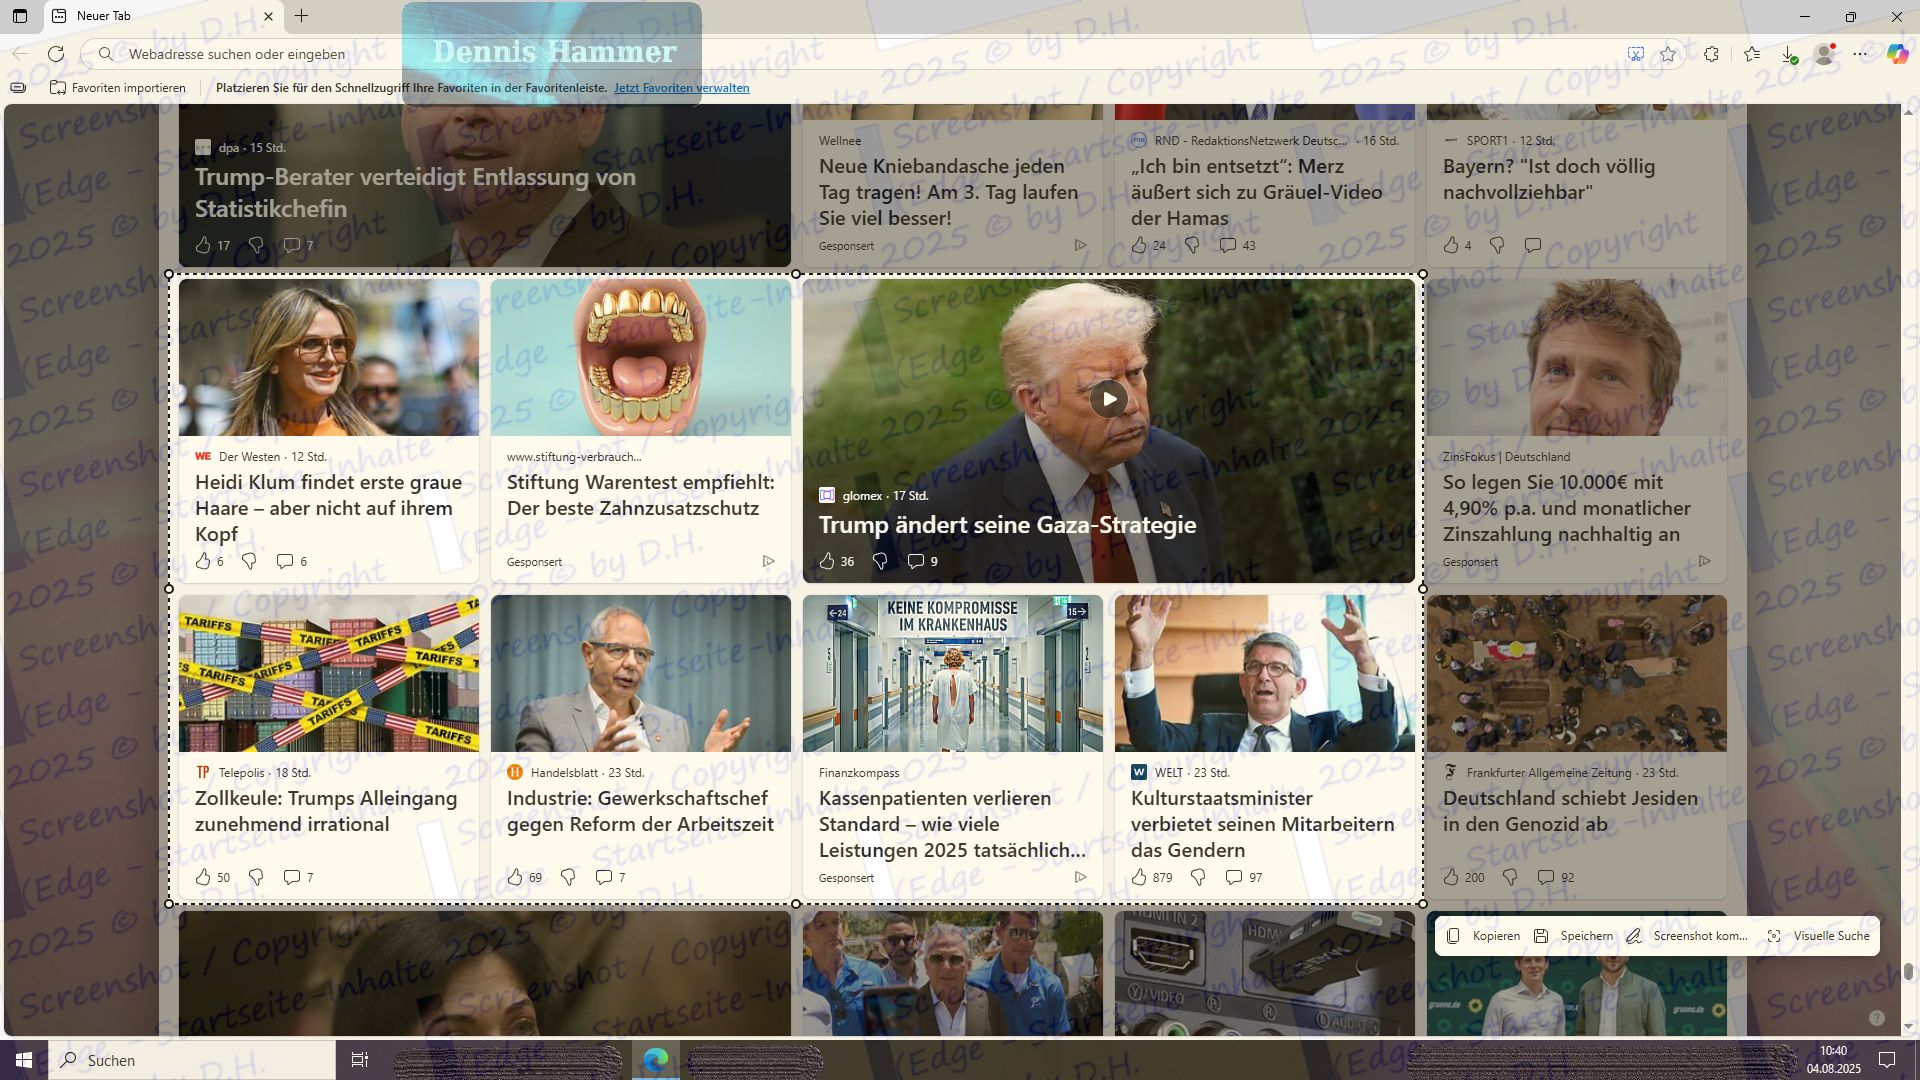Click the page vertical scrollbar thumb
The image size is (1920, 1080).
coord(1908,971)
